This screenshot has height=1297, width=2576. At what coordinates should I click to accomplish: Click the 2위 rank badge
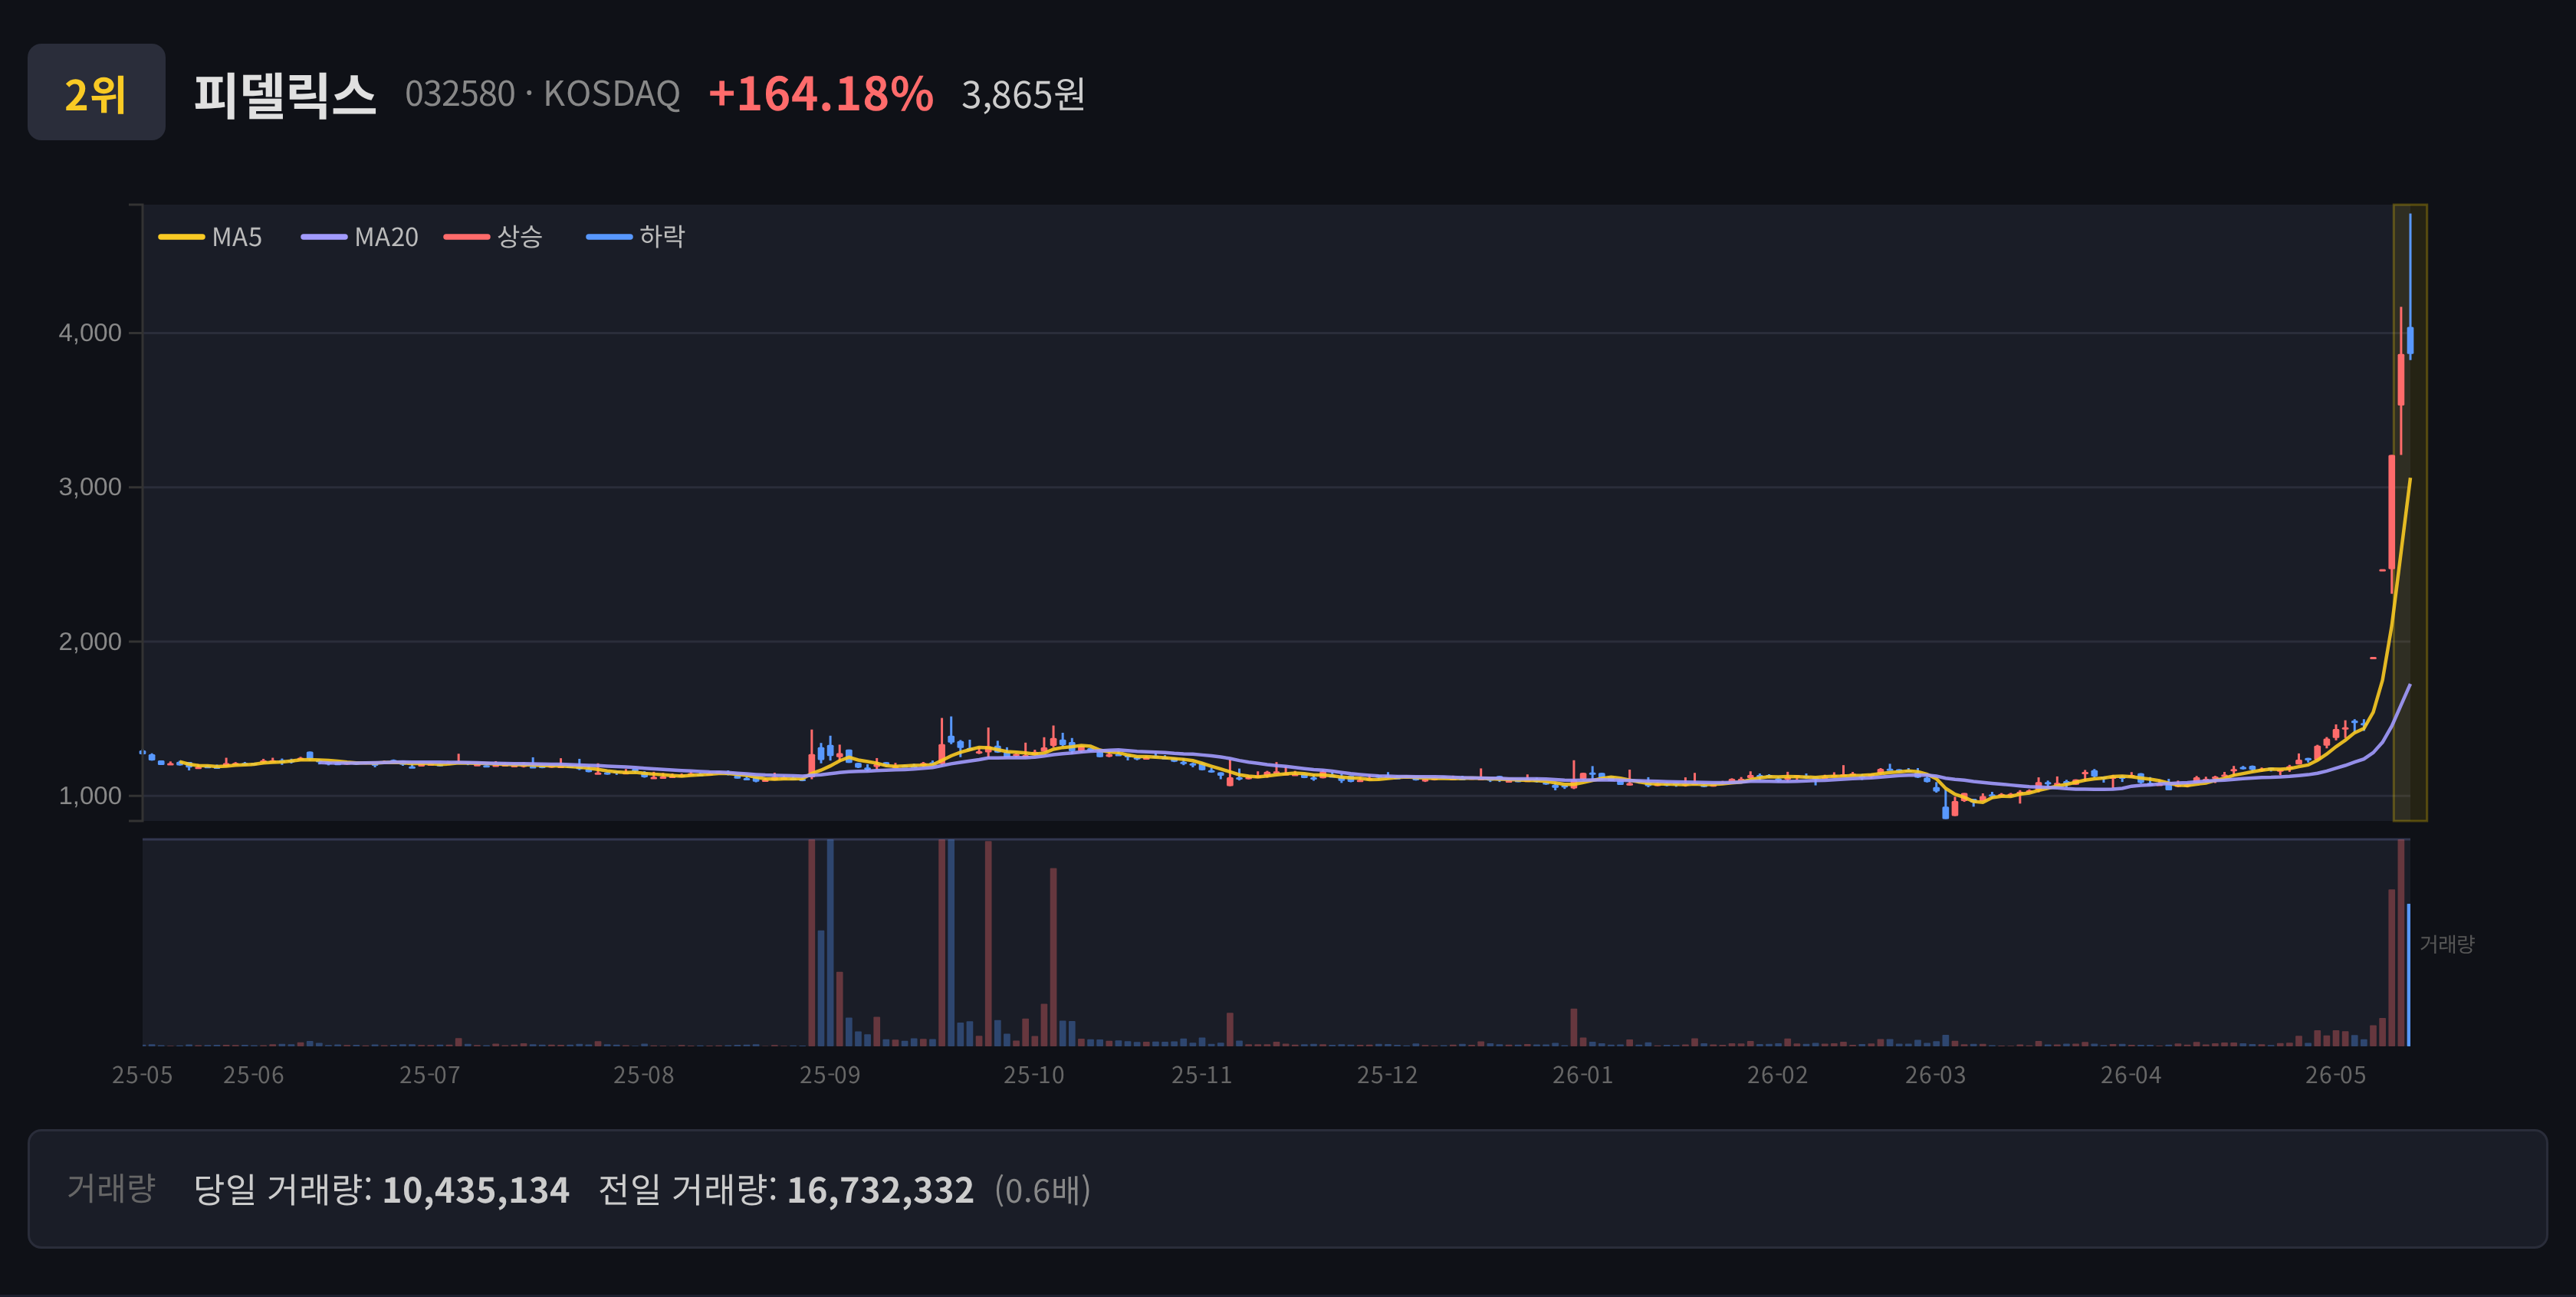[96, 92]
